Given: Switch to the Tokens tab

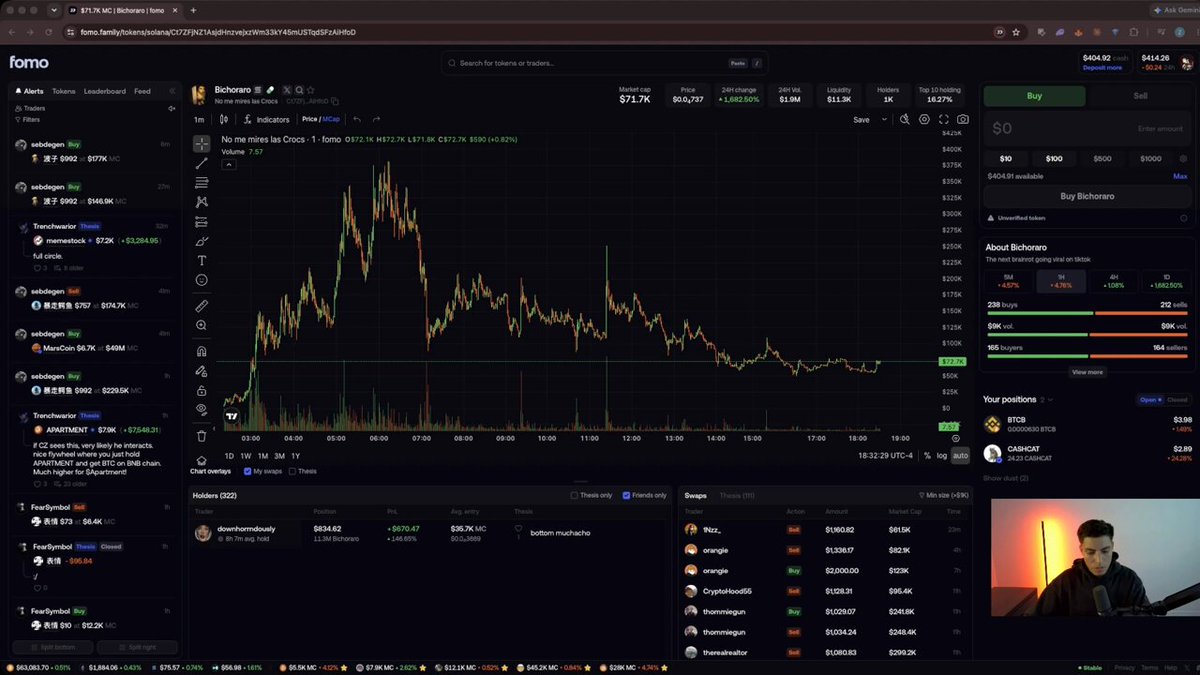Looking at the screenshot, I should tap(63, 91).
